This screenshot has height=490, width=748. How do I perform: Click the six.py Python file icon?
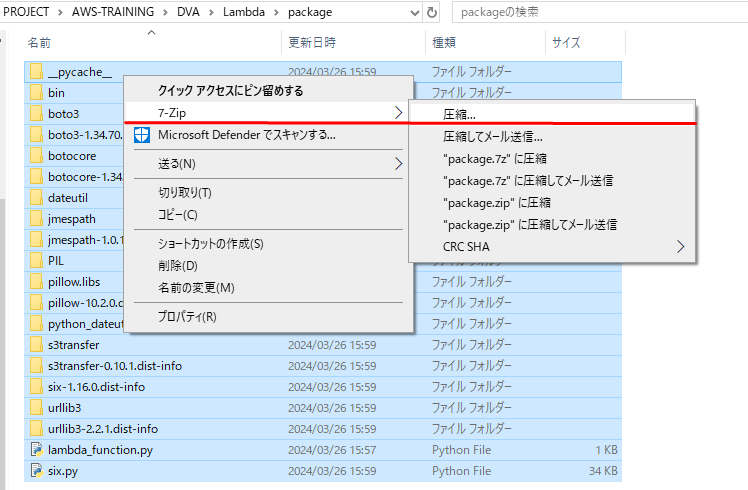pos(36,470)
